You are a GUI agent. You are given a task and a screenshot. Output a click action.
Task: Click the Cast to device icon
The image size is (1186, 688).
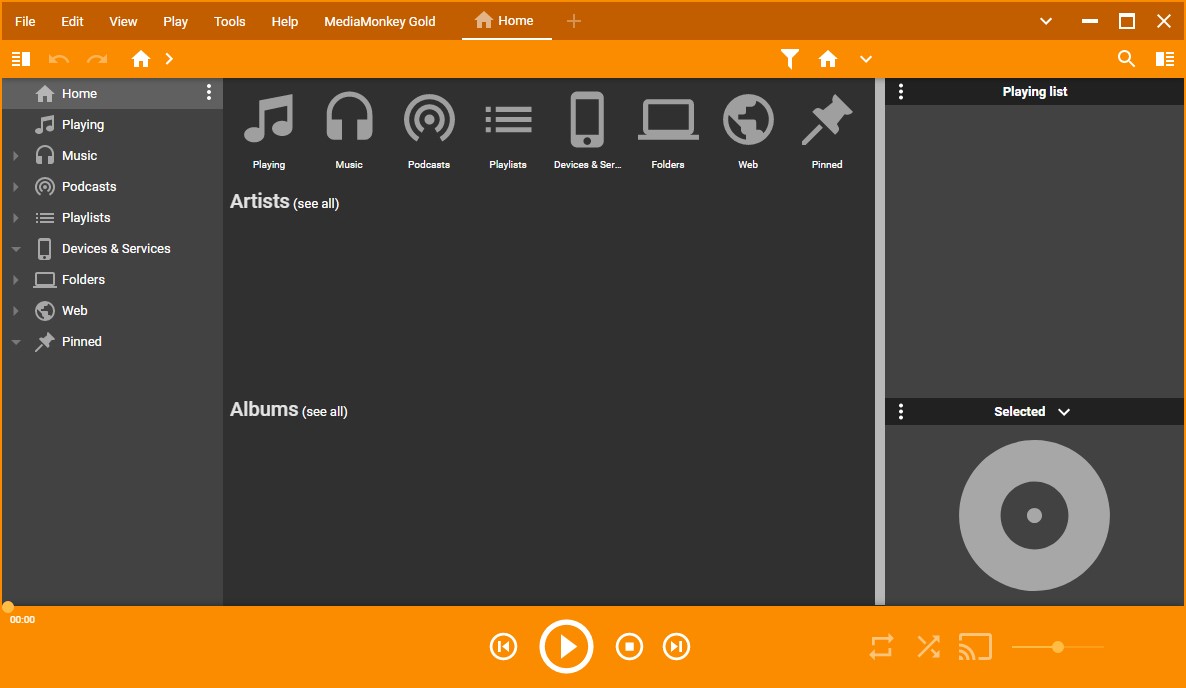[975, 647]
